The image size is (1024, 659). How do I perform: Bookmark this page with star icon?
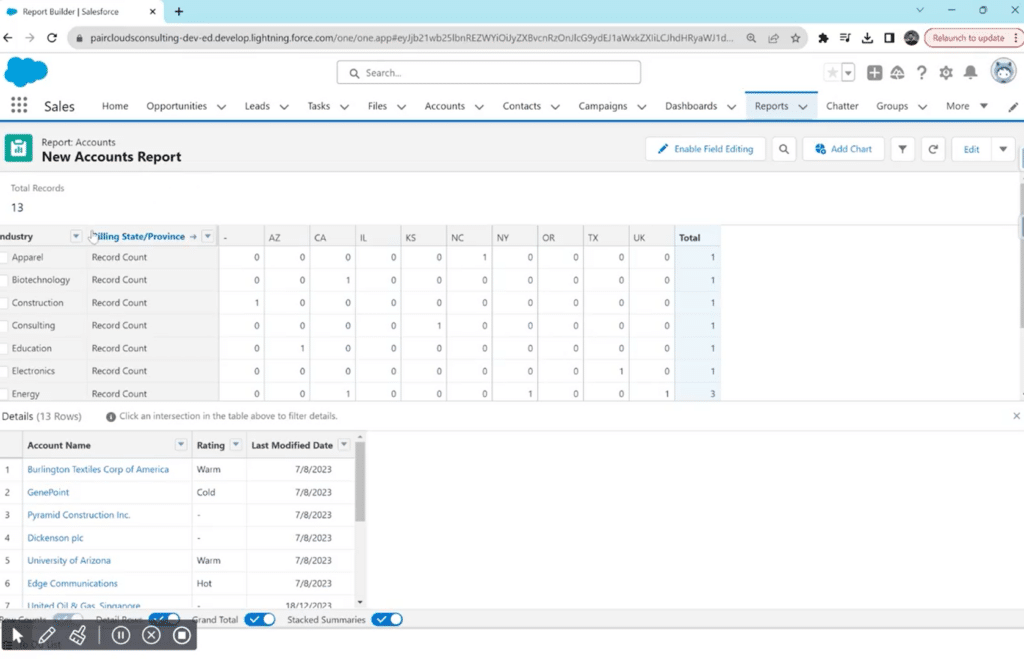point(795,38)
